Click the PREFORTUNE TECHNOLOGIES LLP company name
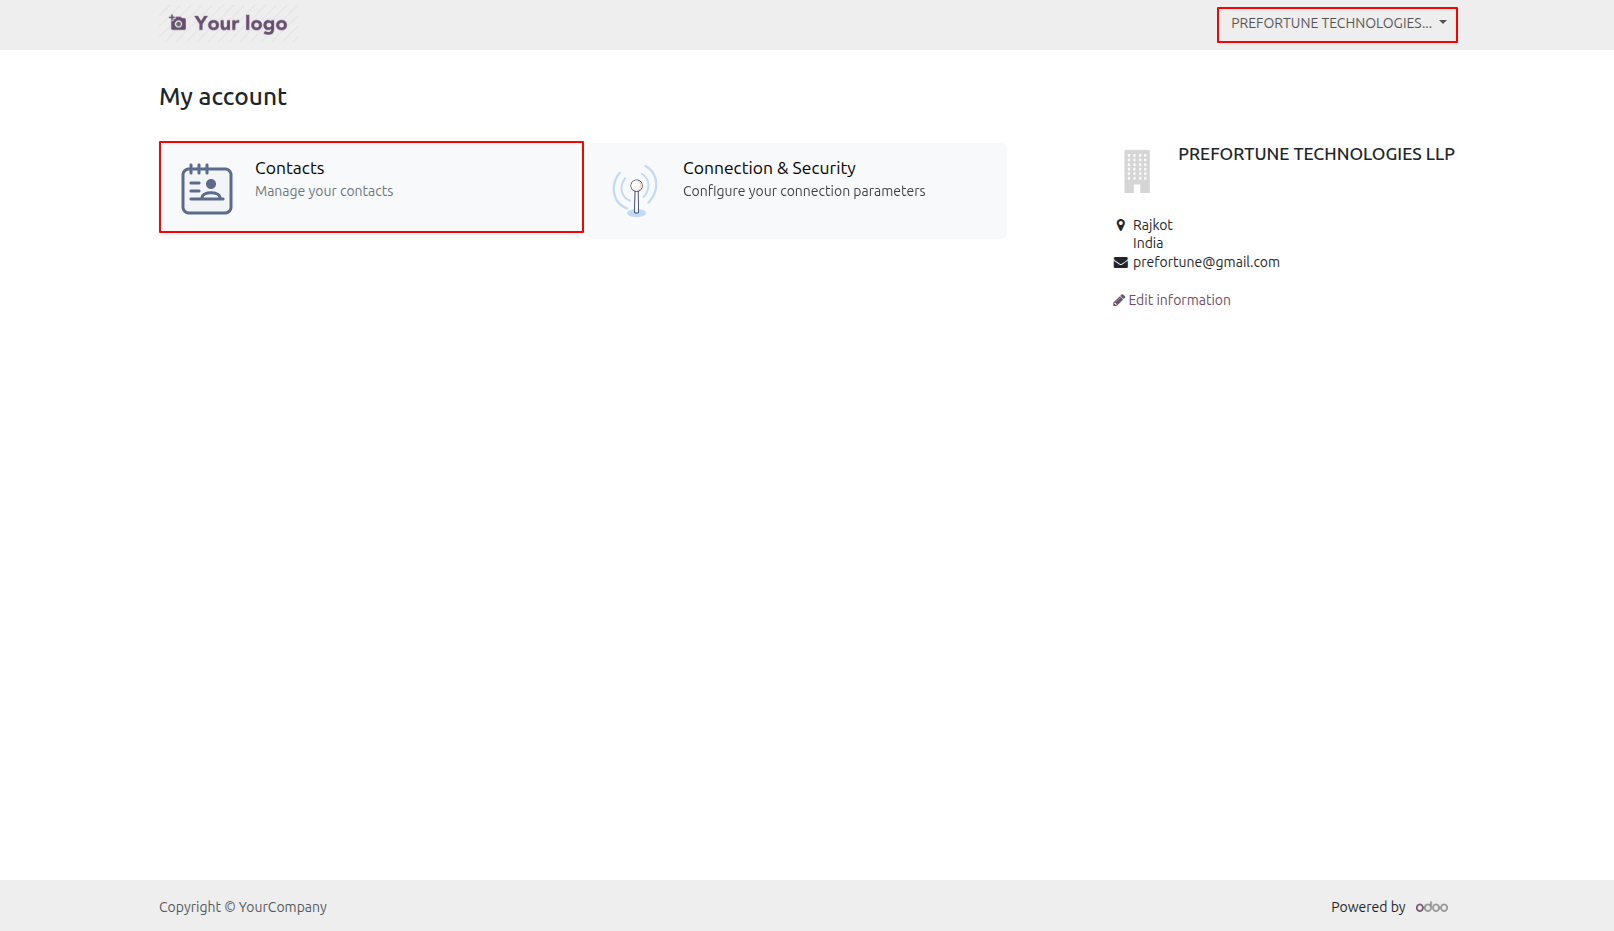This screenshot has width=1614, height=931. tap(1316, 154)
